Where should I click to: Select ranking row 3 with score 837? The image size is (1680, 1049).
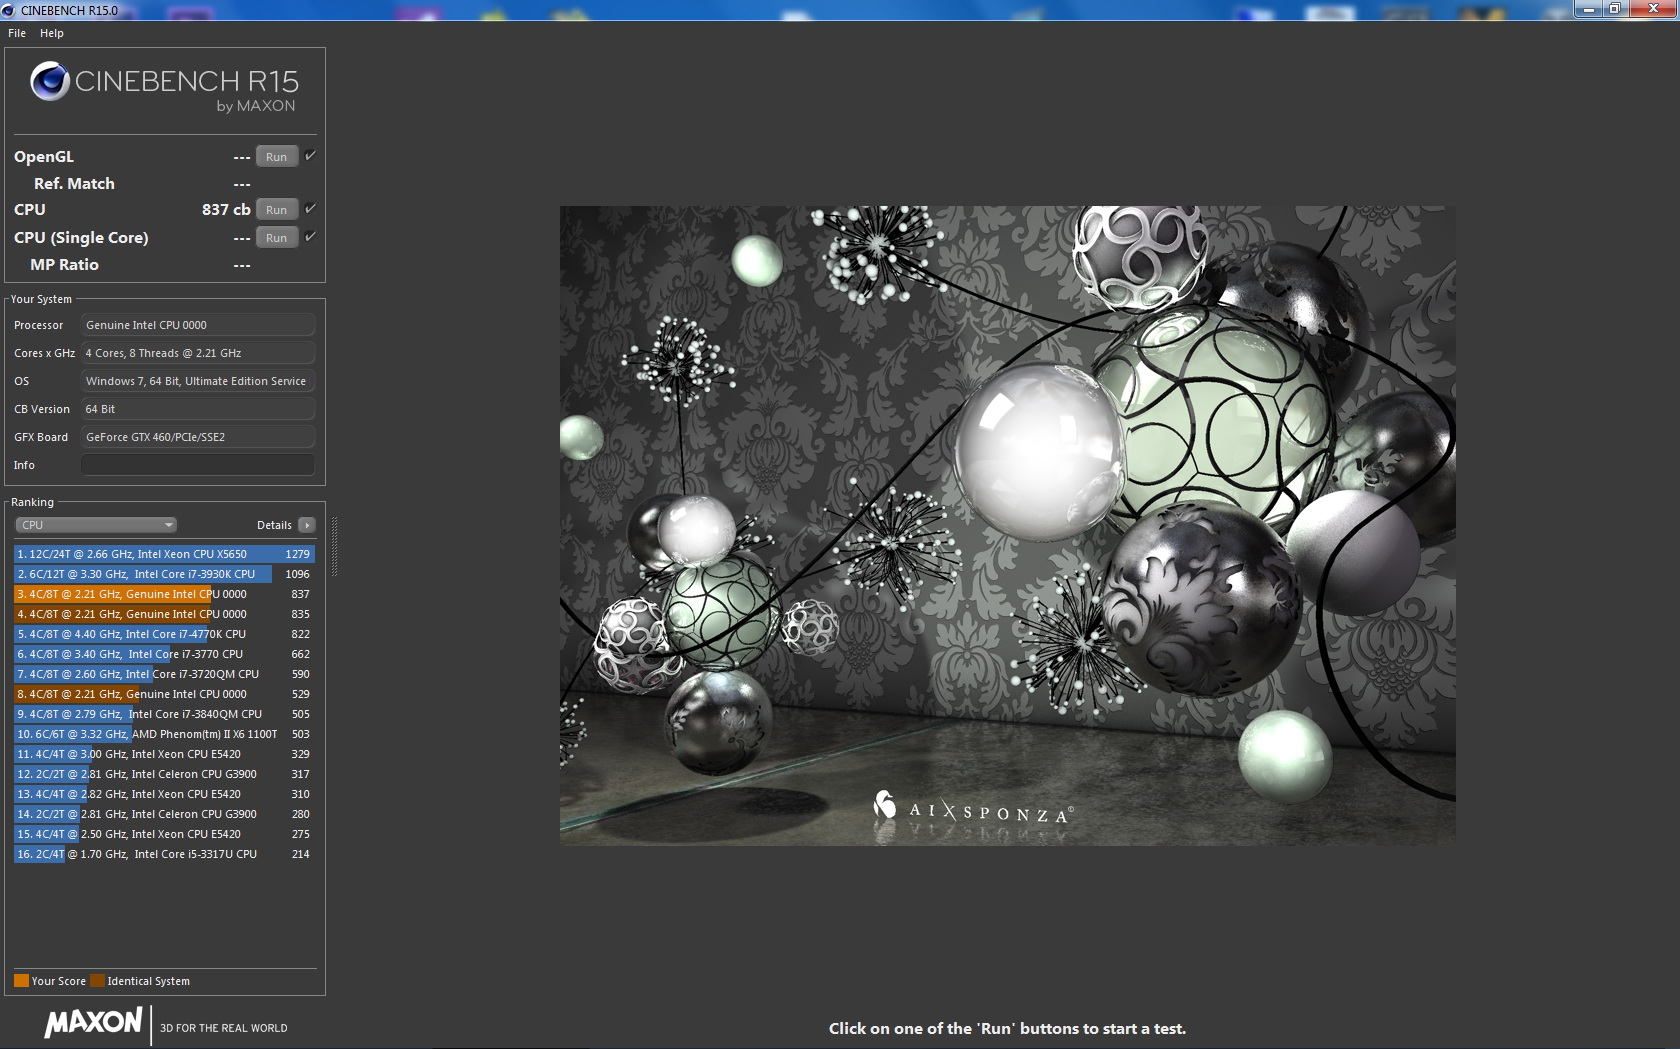pos(164,594)
